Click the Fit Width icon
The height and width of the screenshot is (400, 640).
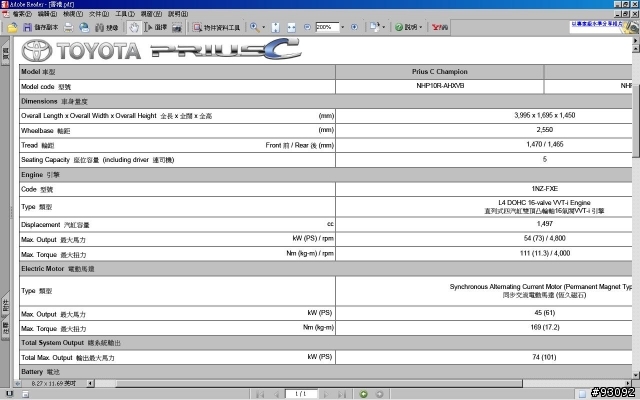tap(291, 27)
